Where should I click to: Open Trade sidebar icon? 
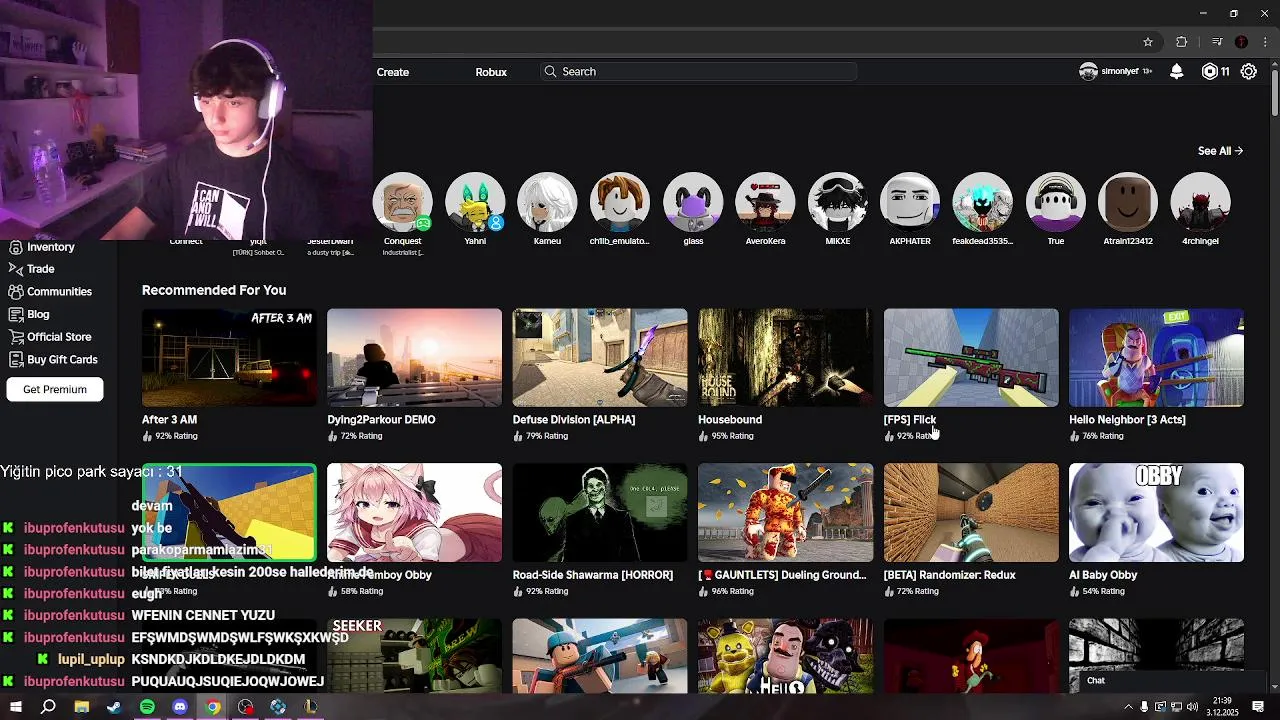click(15, 269)
